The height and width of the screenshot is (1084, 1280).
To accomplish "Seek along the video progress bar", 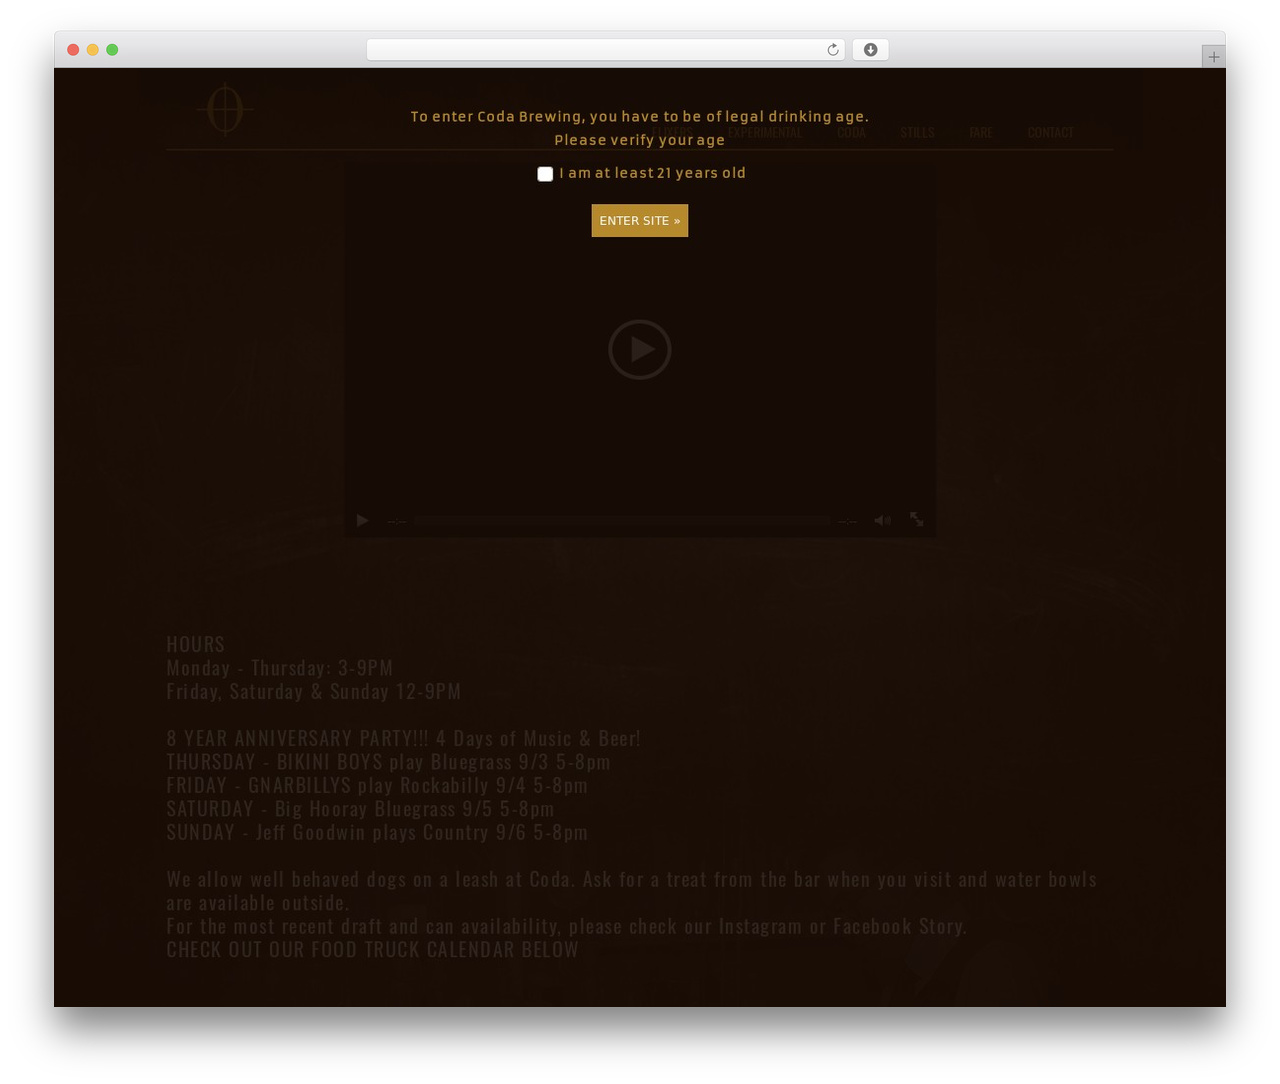I will tap(621, 520).
